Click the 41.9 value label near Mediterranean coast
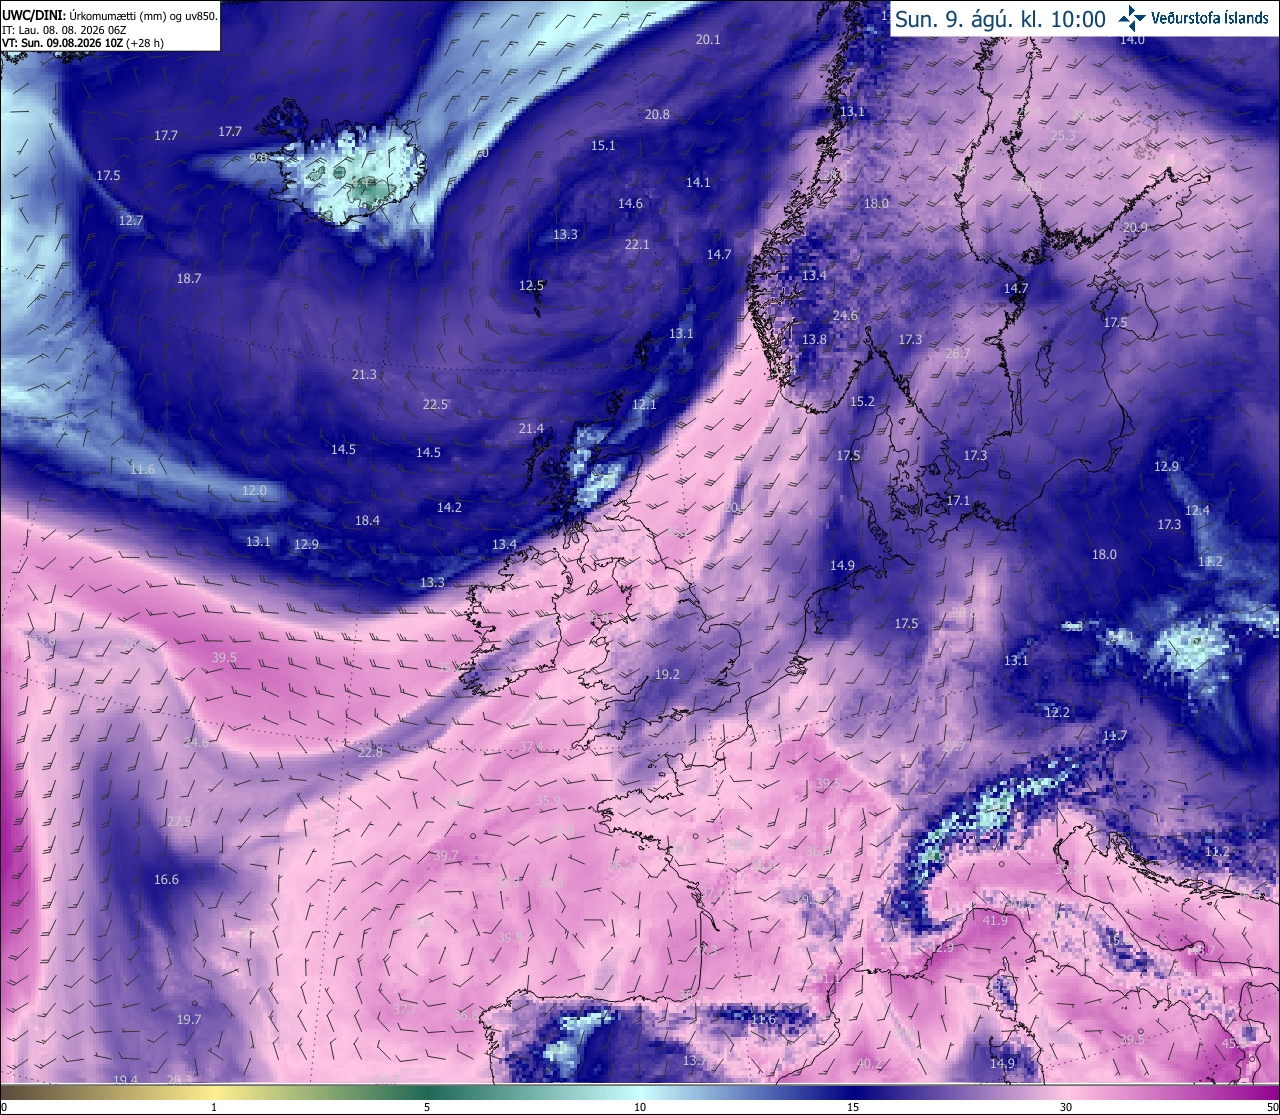 (995, 920)
